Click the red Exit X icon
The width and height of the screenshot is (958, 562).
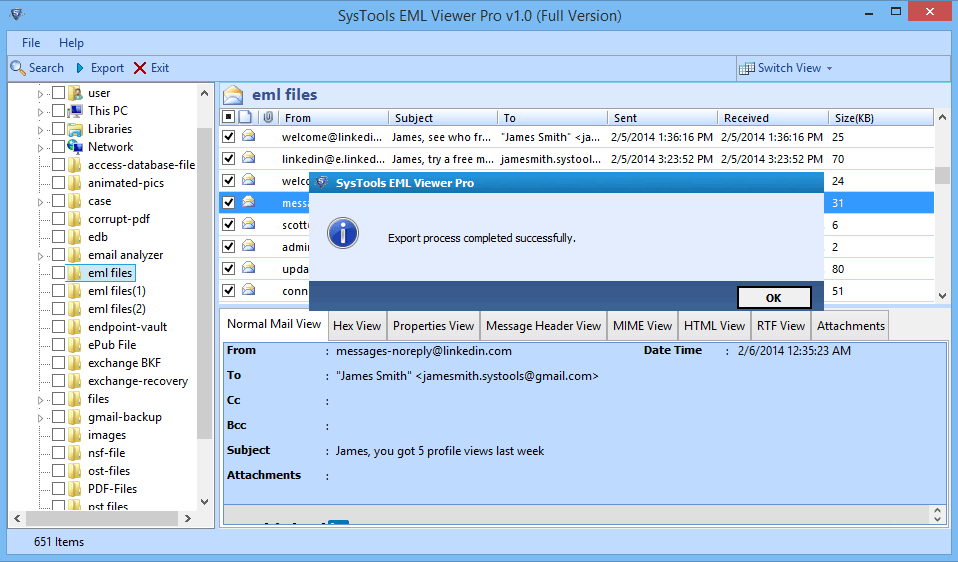coord(140,68)
